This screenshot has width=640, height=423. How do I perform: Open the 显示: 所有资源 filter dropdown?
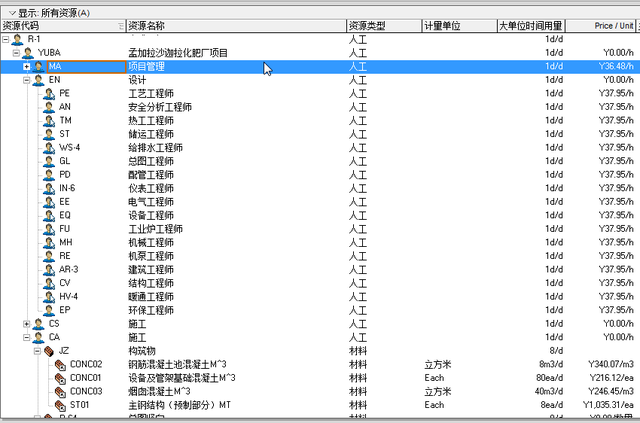12,13
